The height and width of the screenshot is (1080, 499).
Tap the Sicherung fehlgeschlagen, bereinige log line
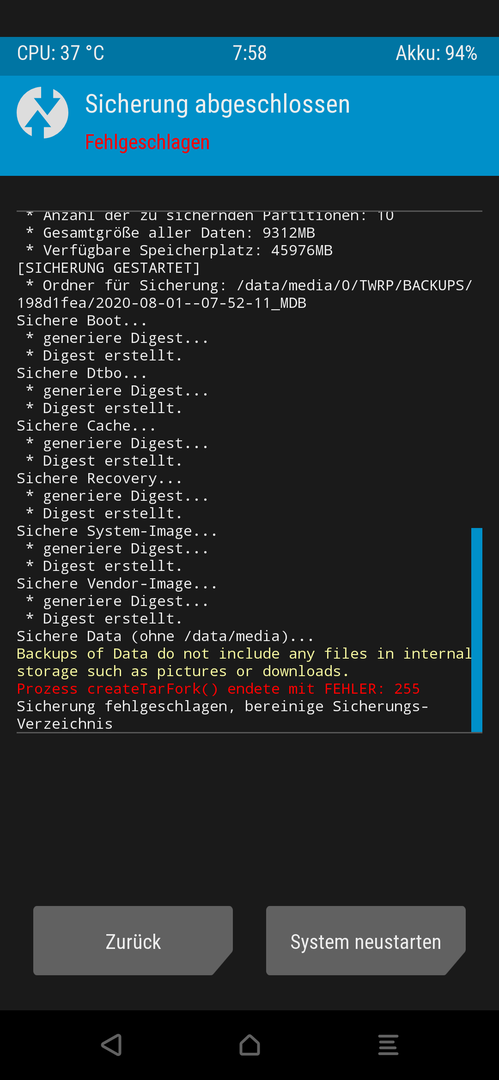223,715
